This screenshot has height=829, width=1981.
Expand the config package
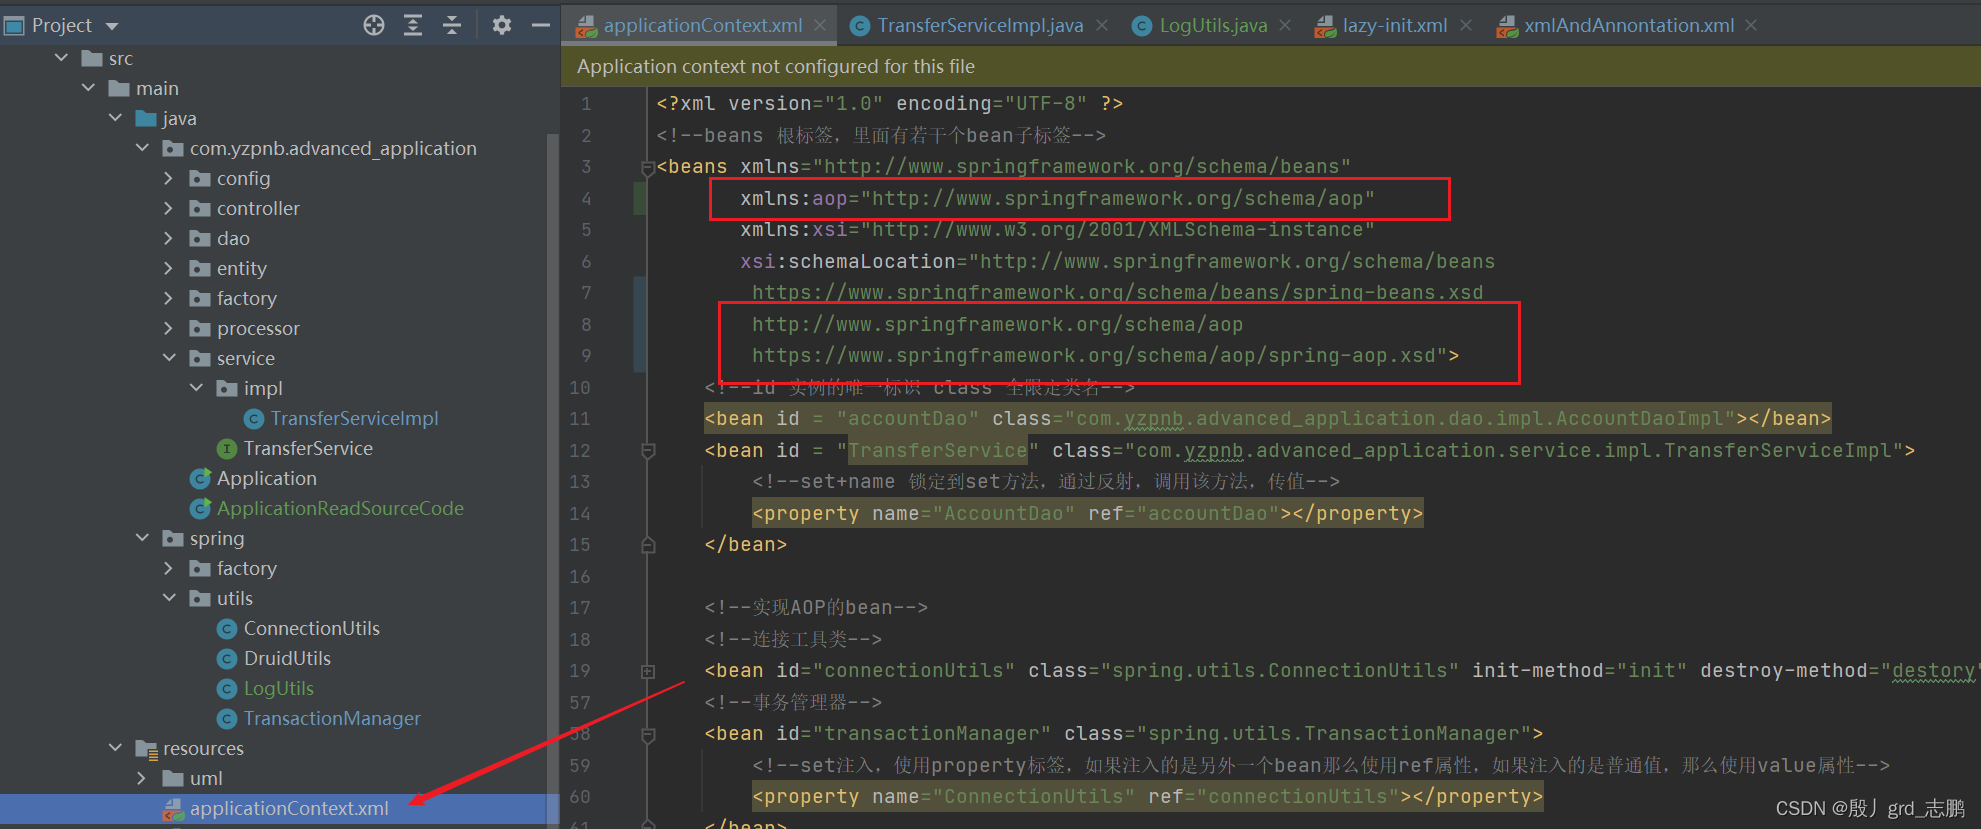169,178
